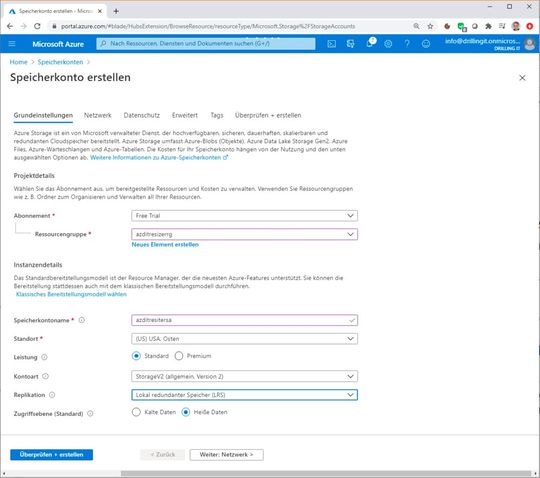
Task: Open the Kontoart dropdown showing StorageV2
Action: coord(245,376)
